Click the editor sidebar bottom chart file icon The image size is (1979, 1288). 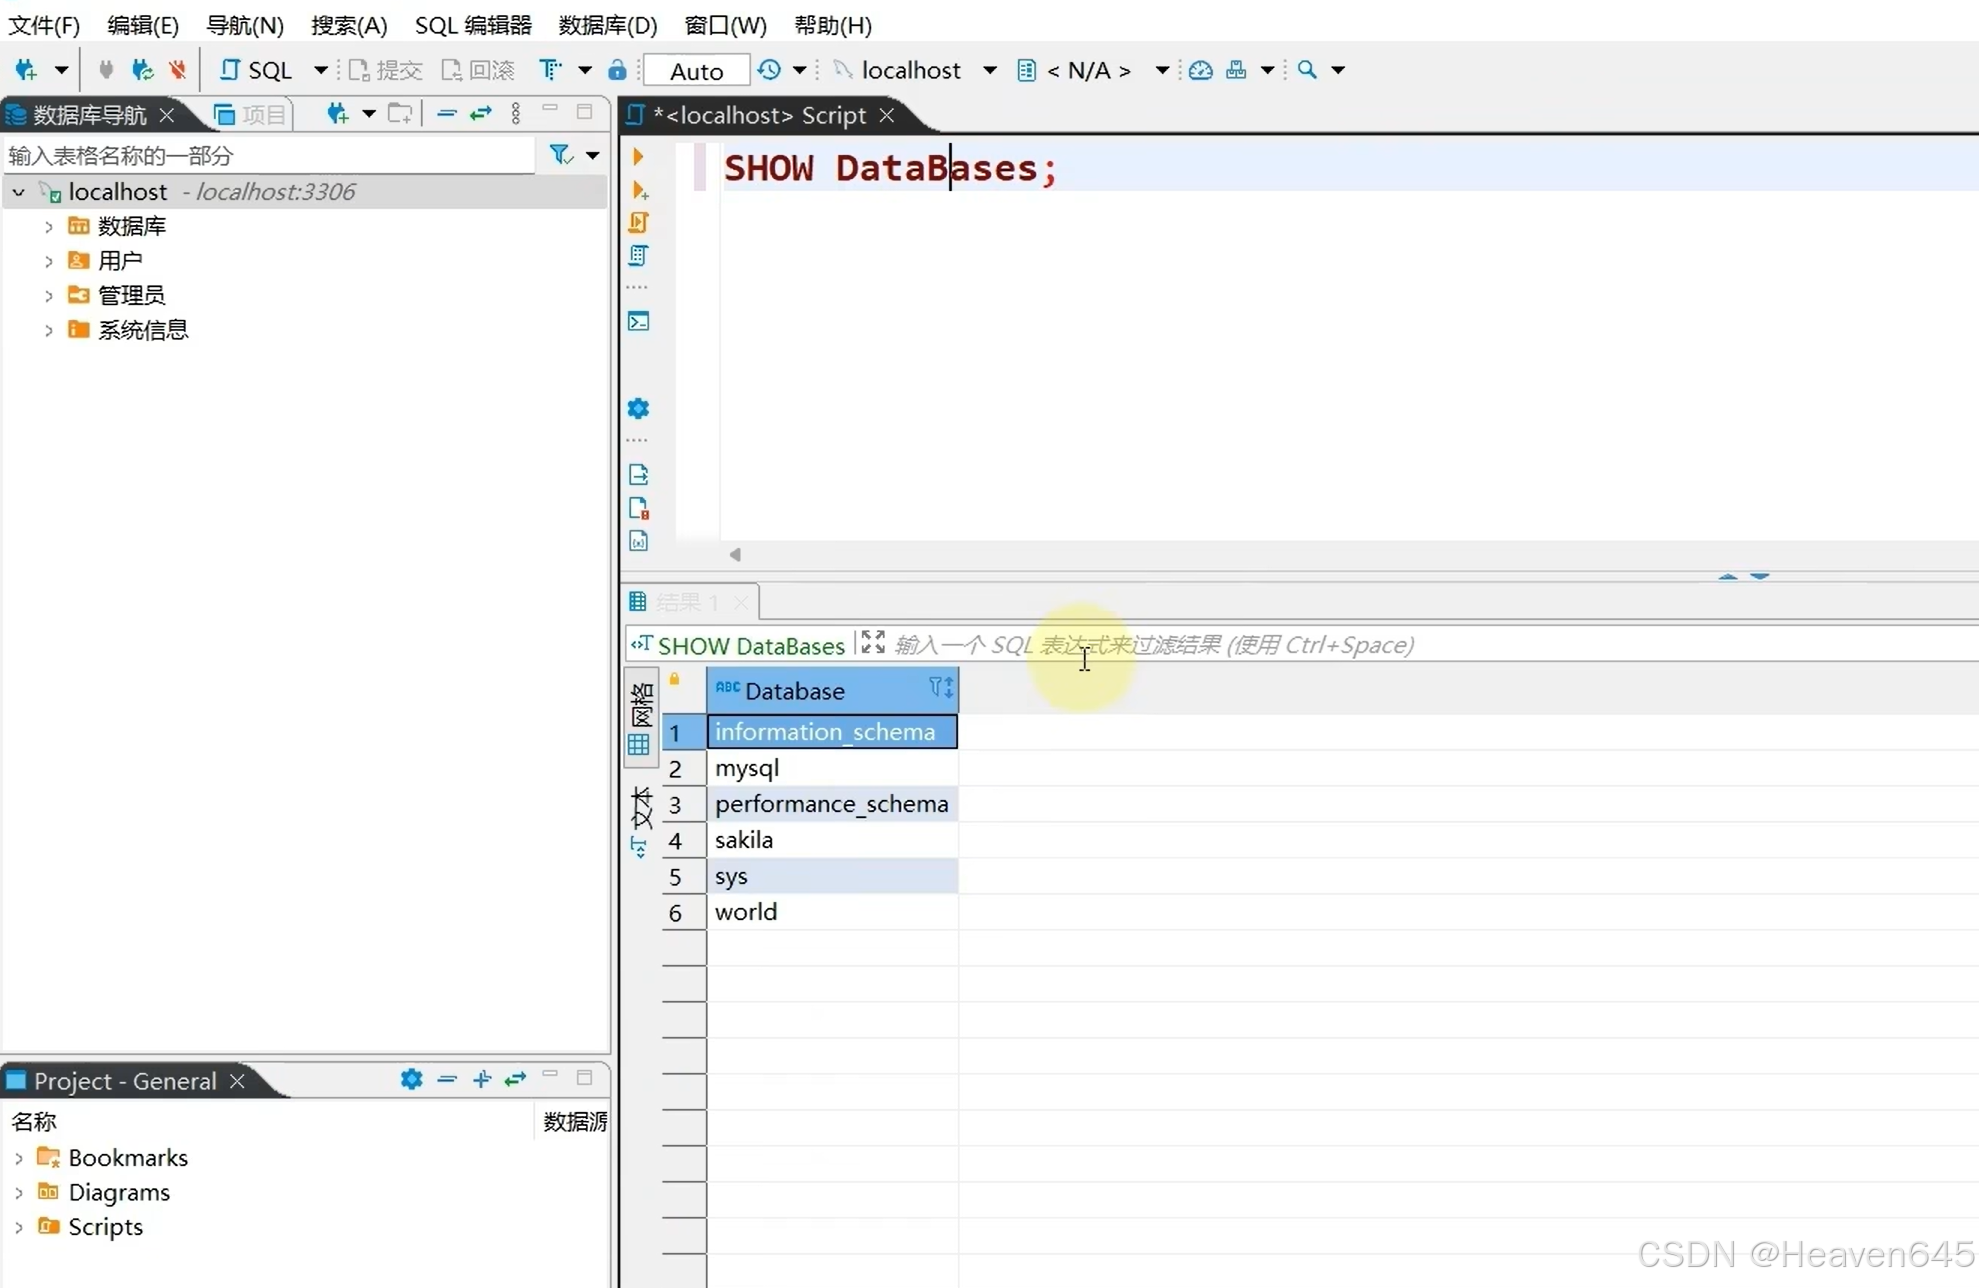point(638,541)
